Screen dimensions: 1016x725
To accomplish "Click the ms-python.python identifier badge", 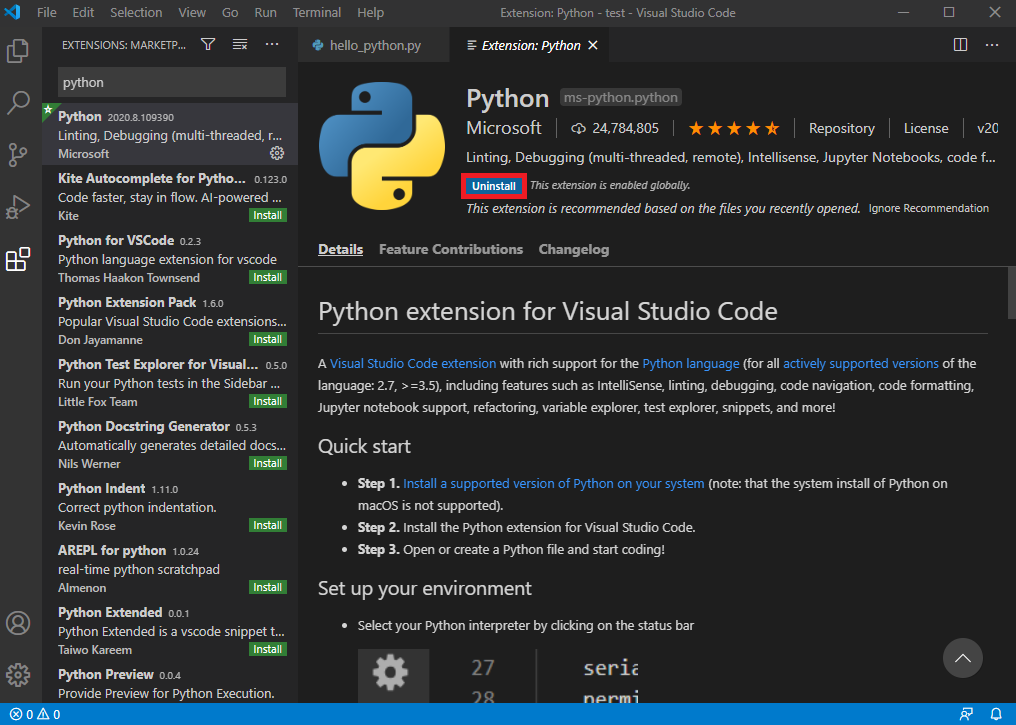I will tap(621, 98).
